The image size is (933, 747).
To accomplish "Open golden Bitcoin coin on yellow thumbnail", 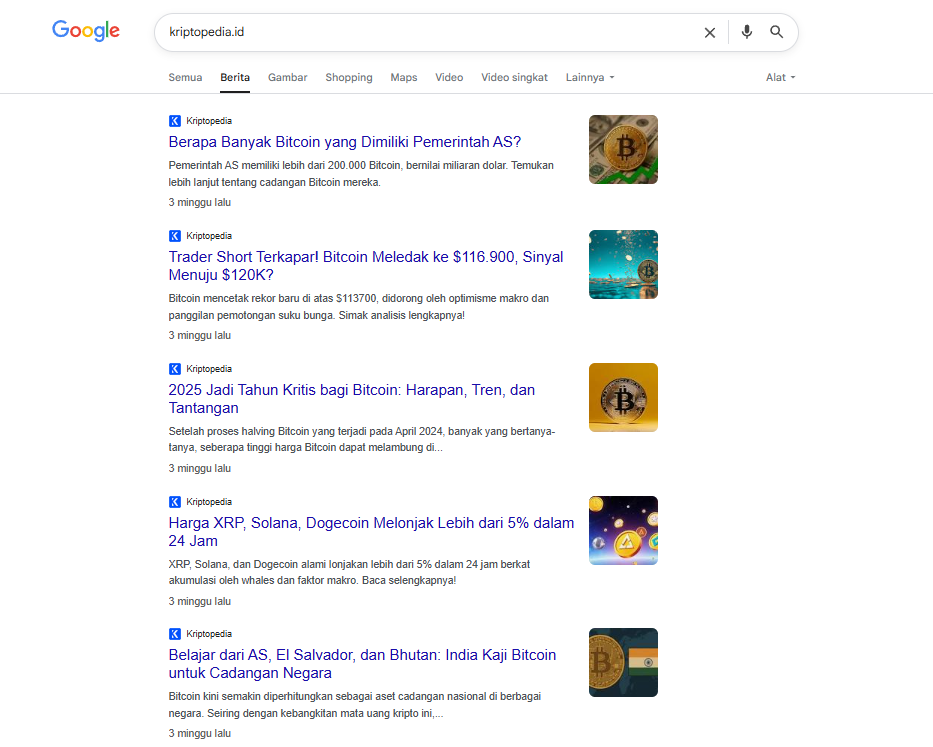I will coord(624,398).
